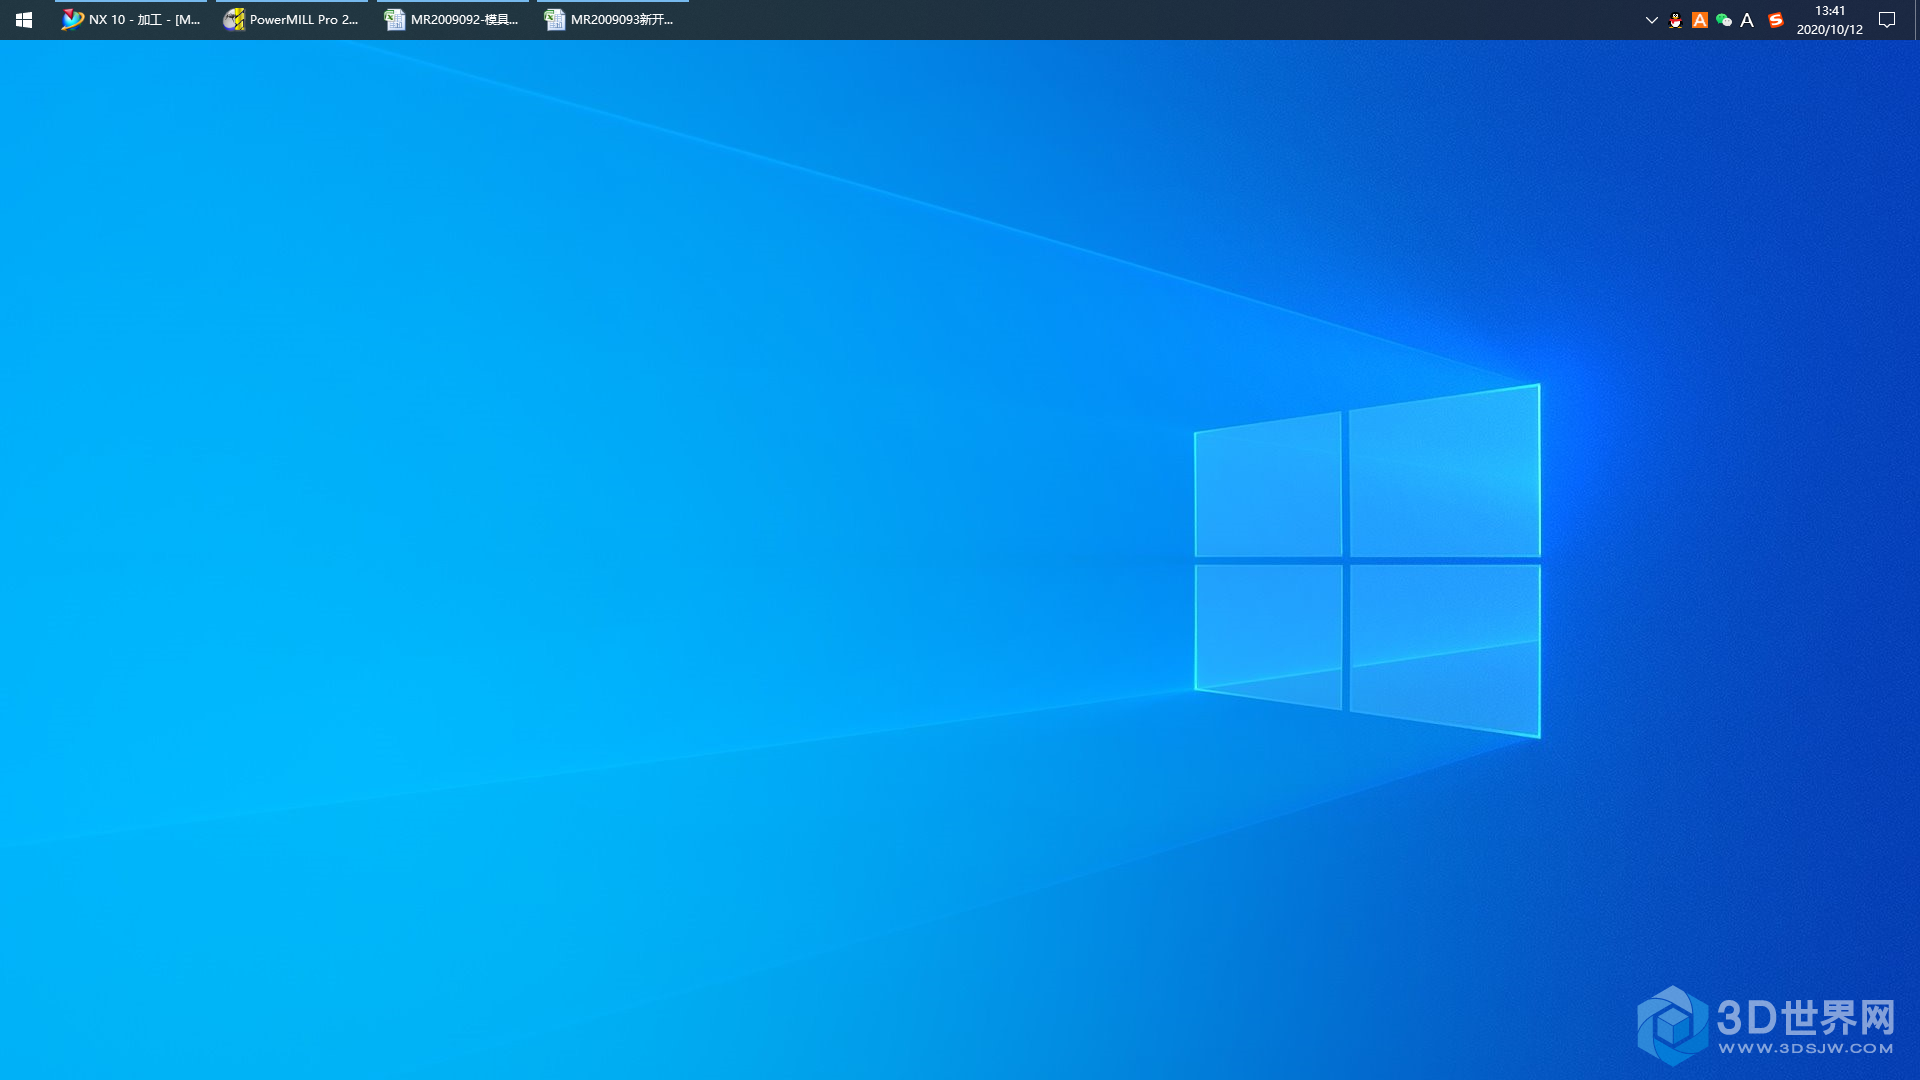The width and height of the screenshot is (1920, 1080).
Task: Open the PowerMILL Pro taskbar window
Action: 291,20
